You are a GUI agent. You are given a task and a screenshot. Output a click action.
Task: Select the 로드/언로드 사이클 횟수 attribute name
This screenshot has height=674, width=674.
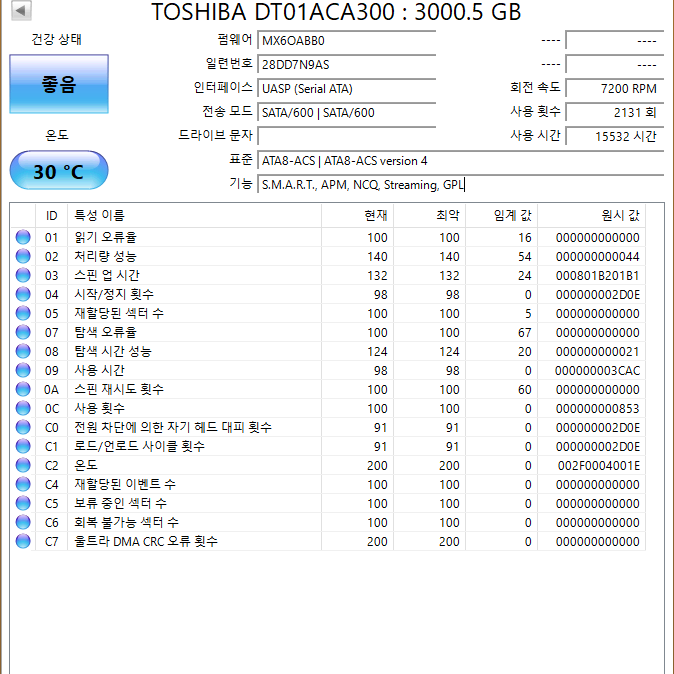tap(139, 446)
